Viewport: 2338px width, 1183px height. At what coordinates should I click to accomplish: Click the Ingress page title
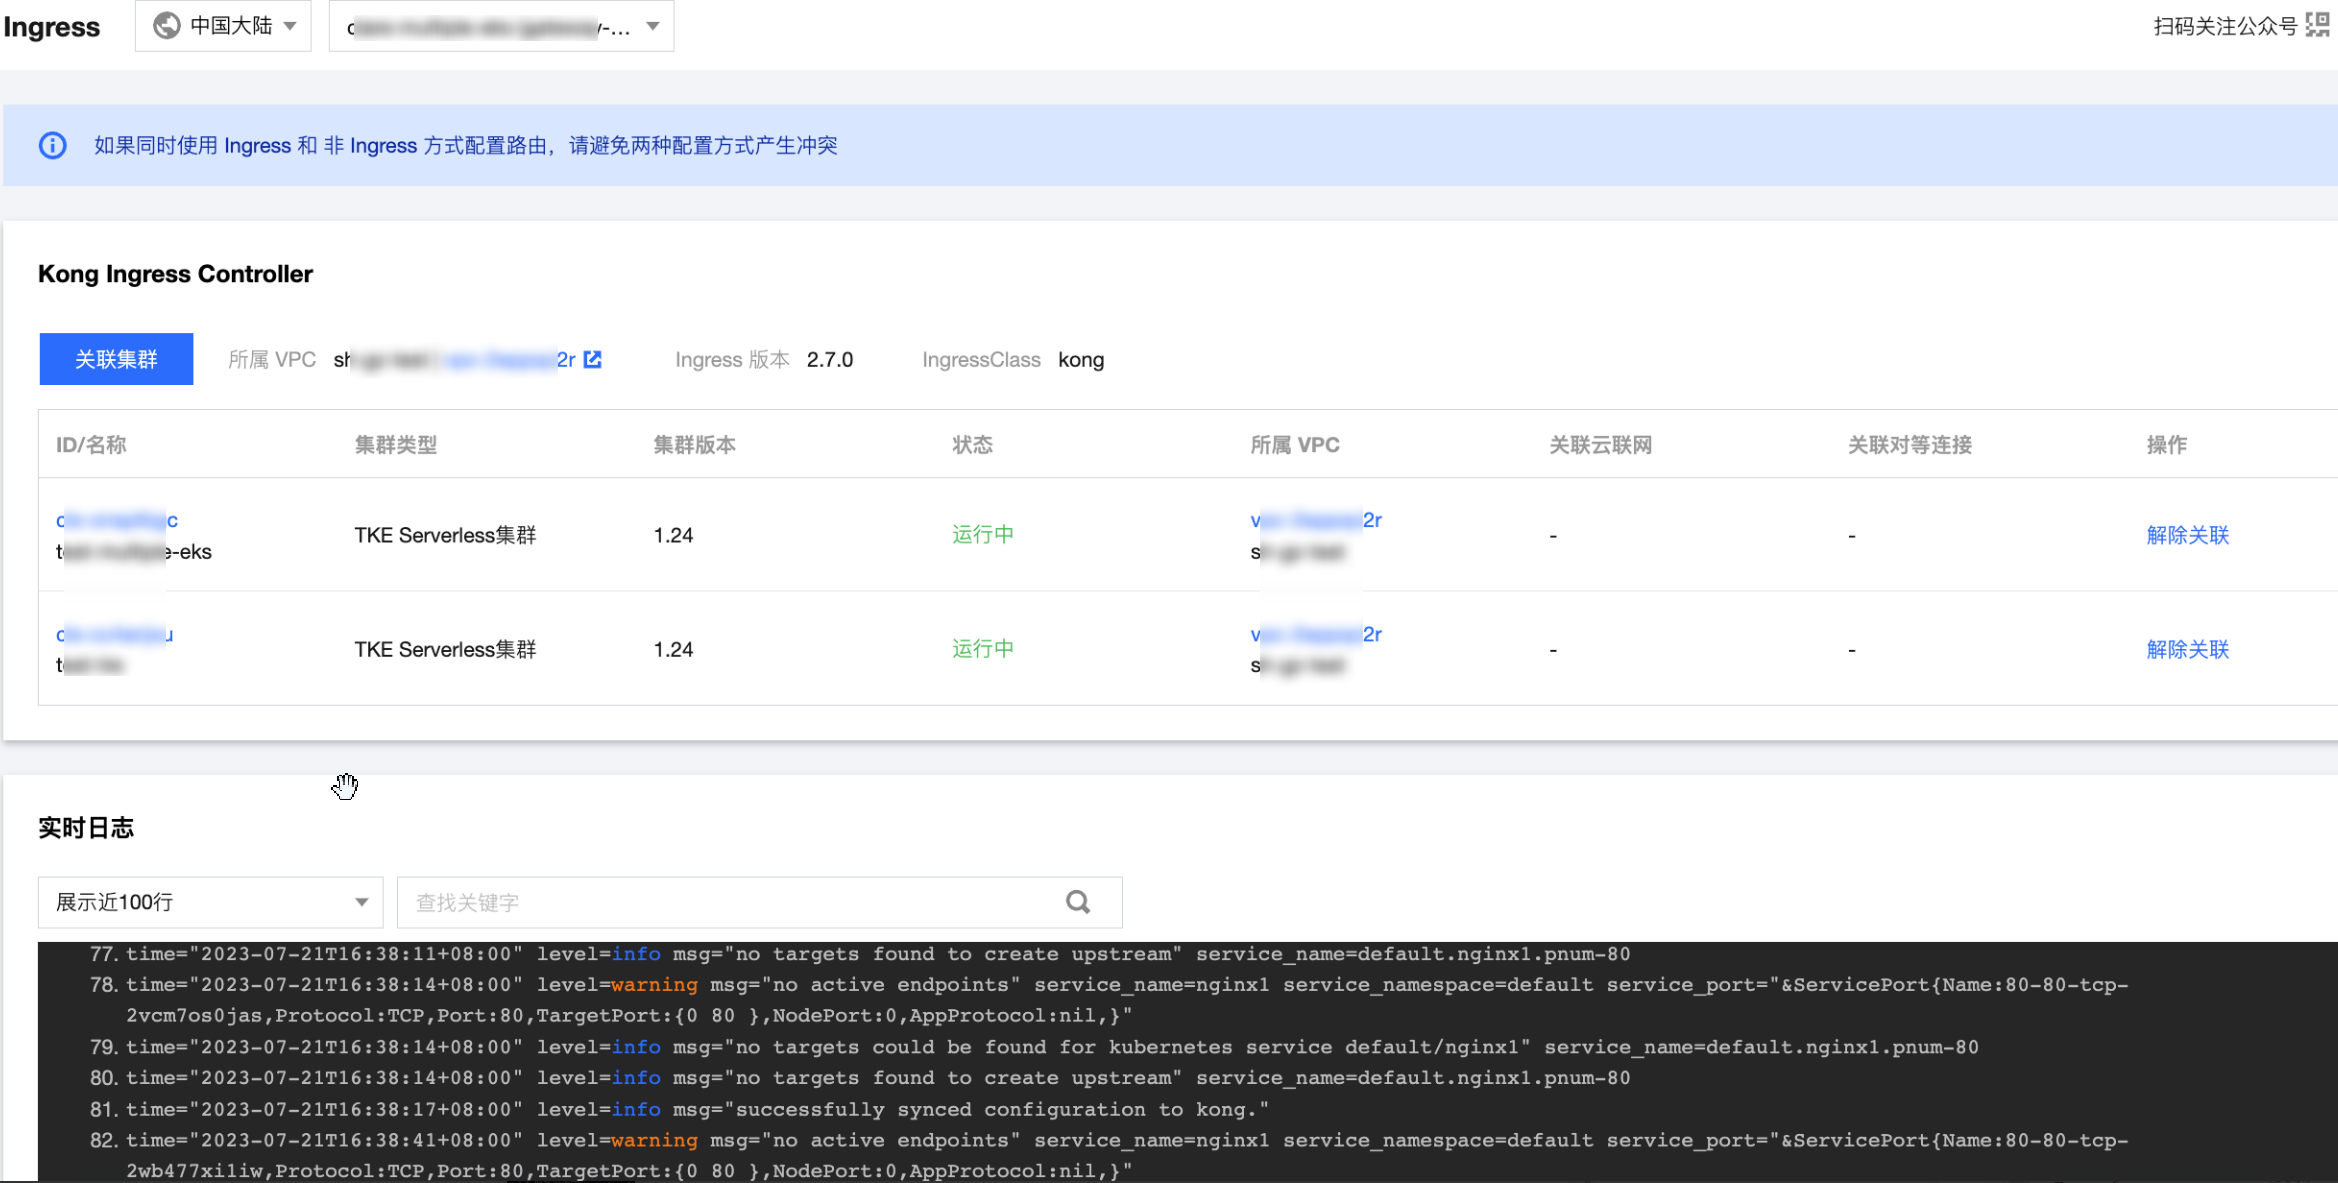point(51,27)
